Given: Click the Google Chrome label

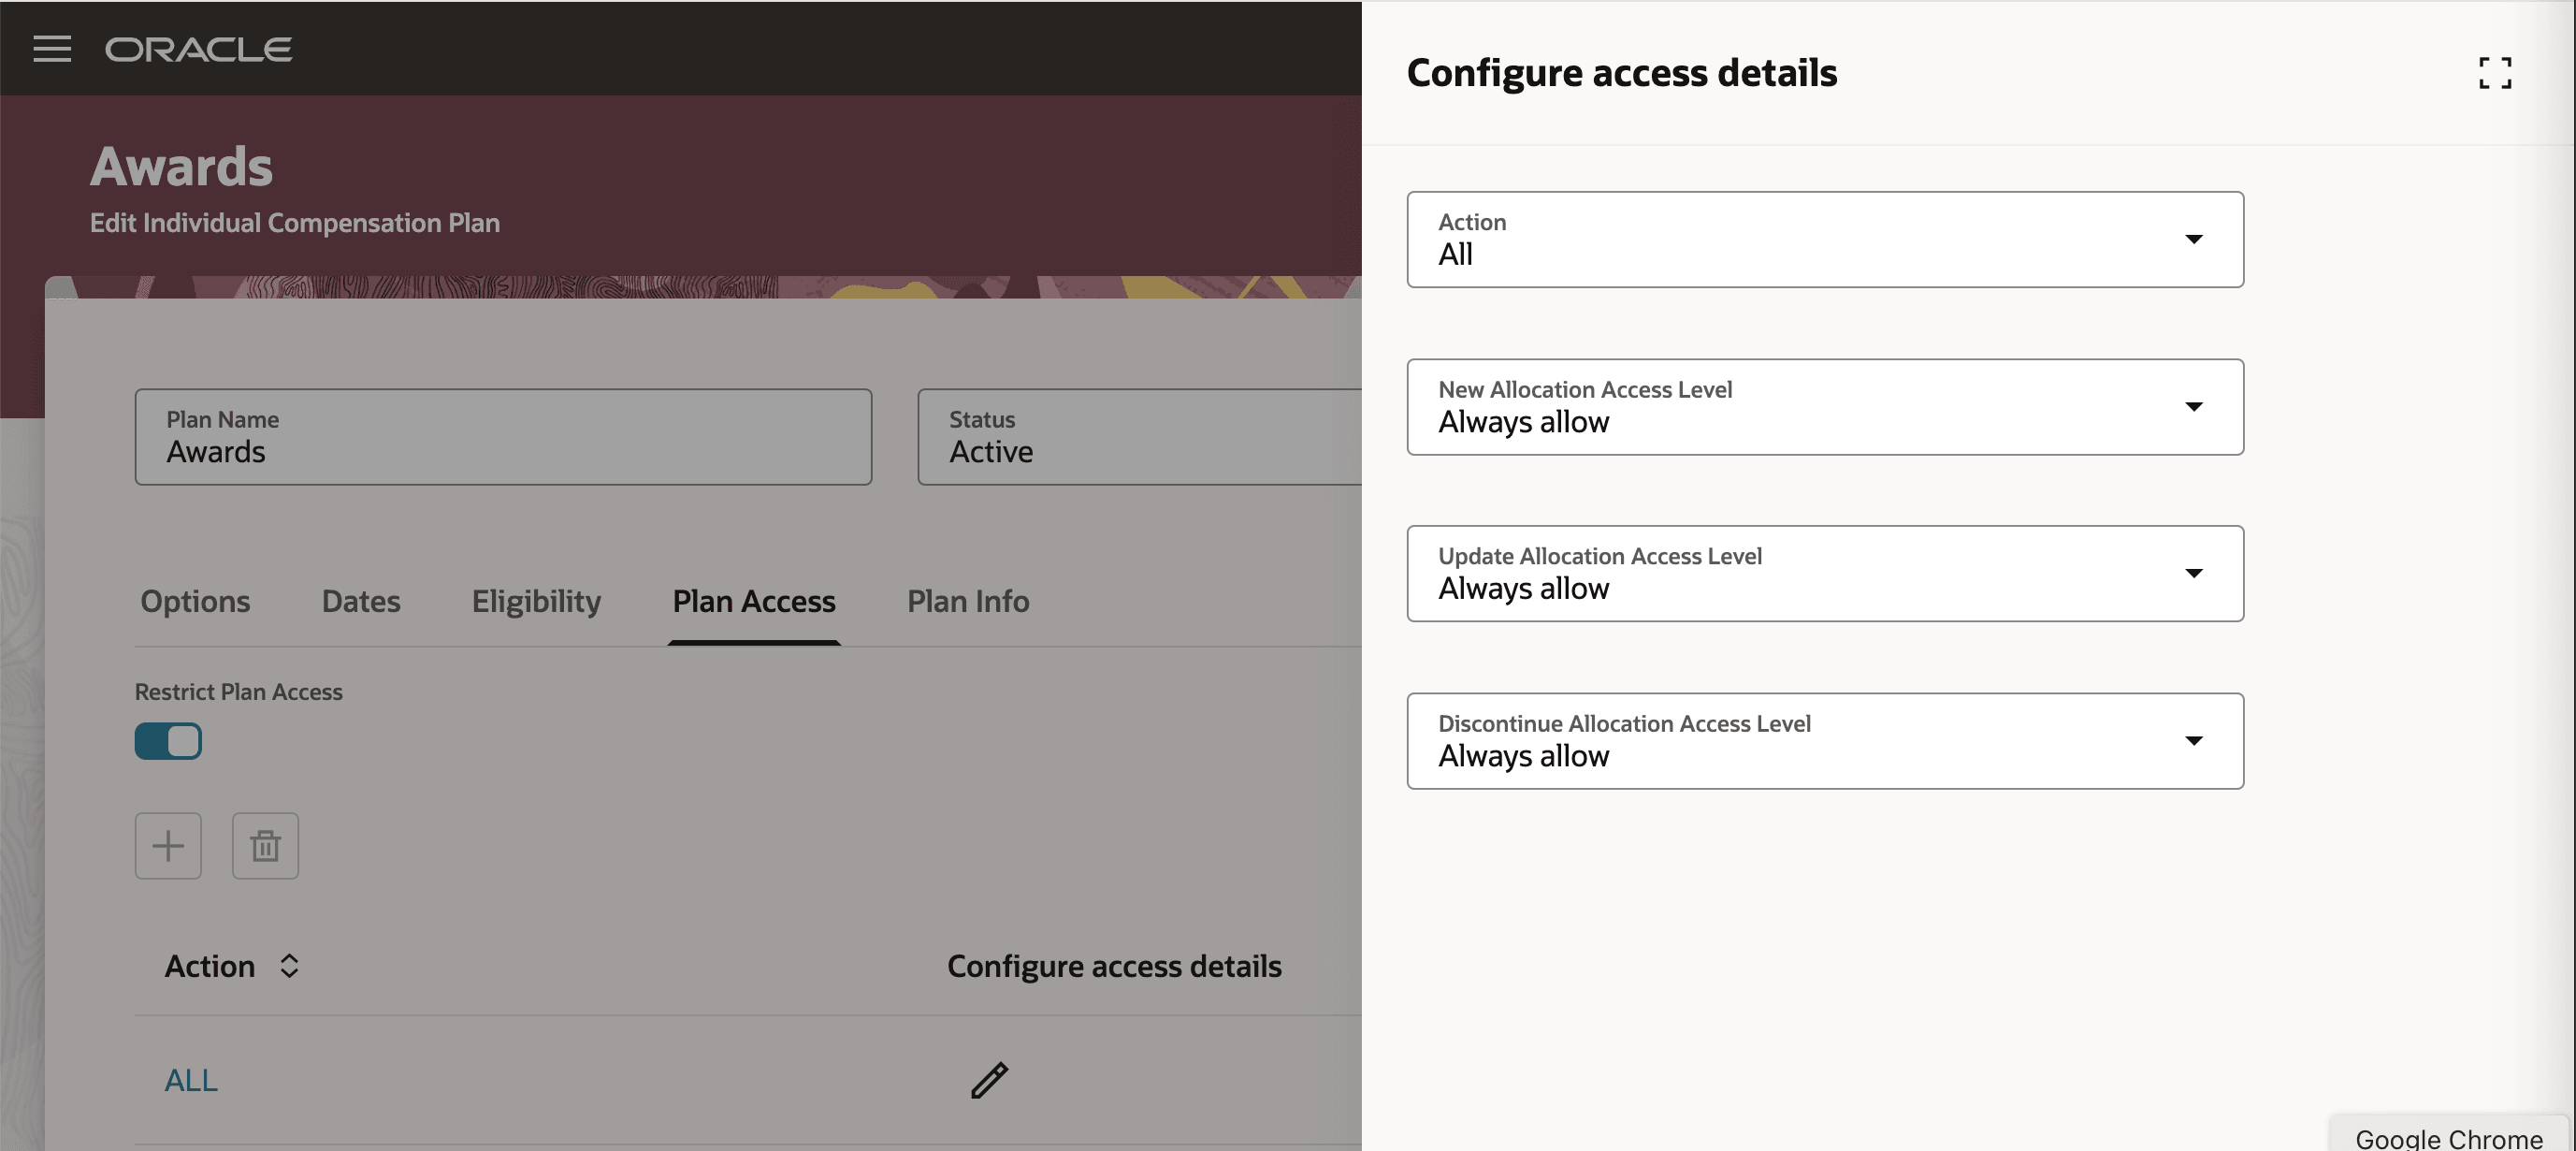Looking at the screenshot, I should [x=2448, y=1139].
